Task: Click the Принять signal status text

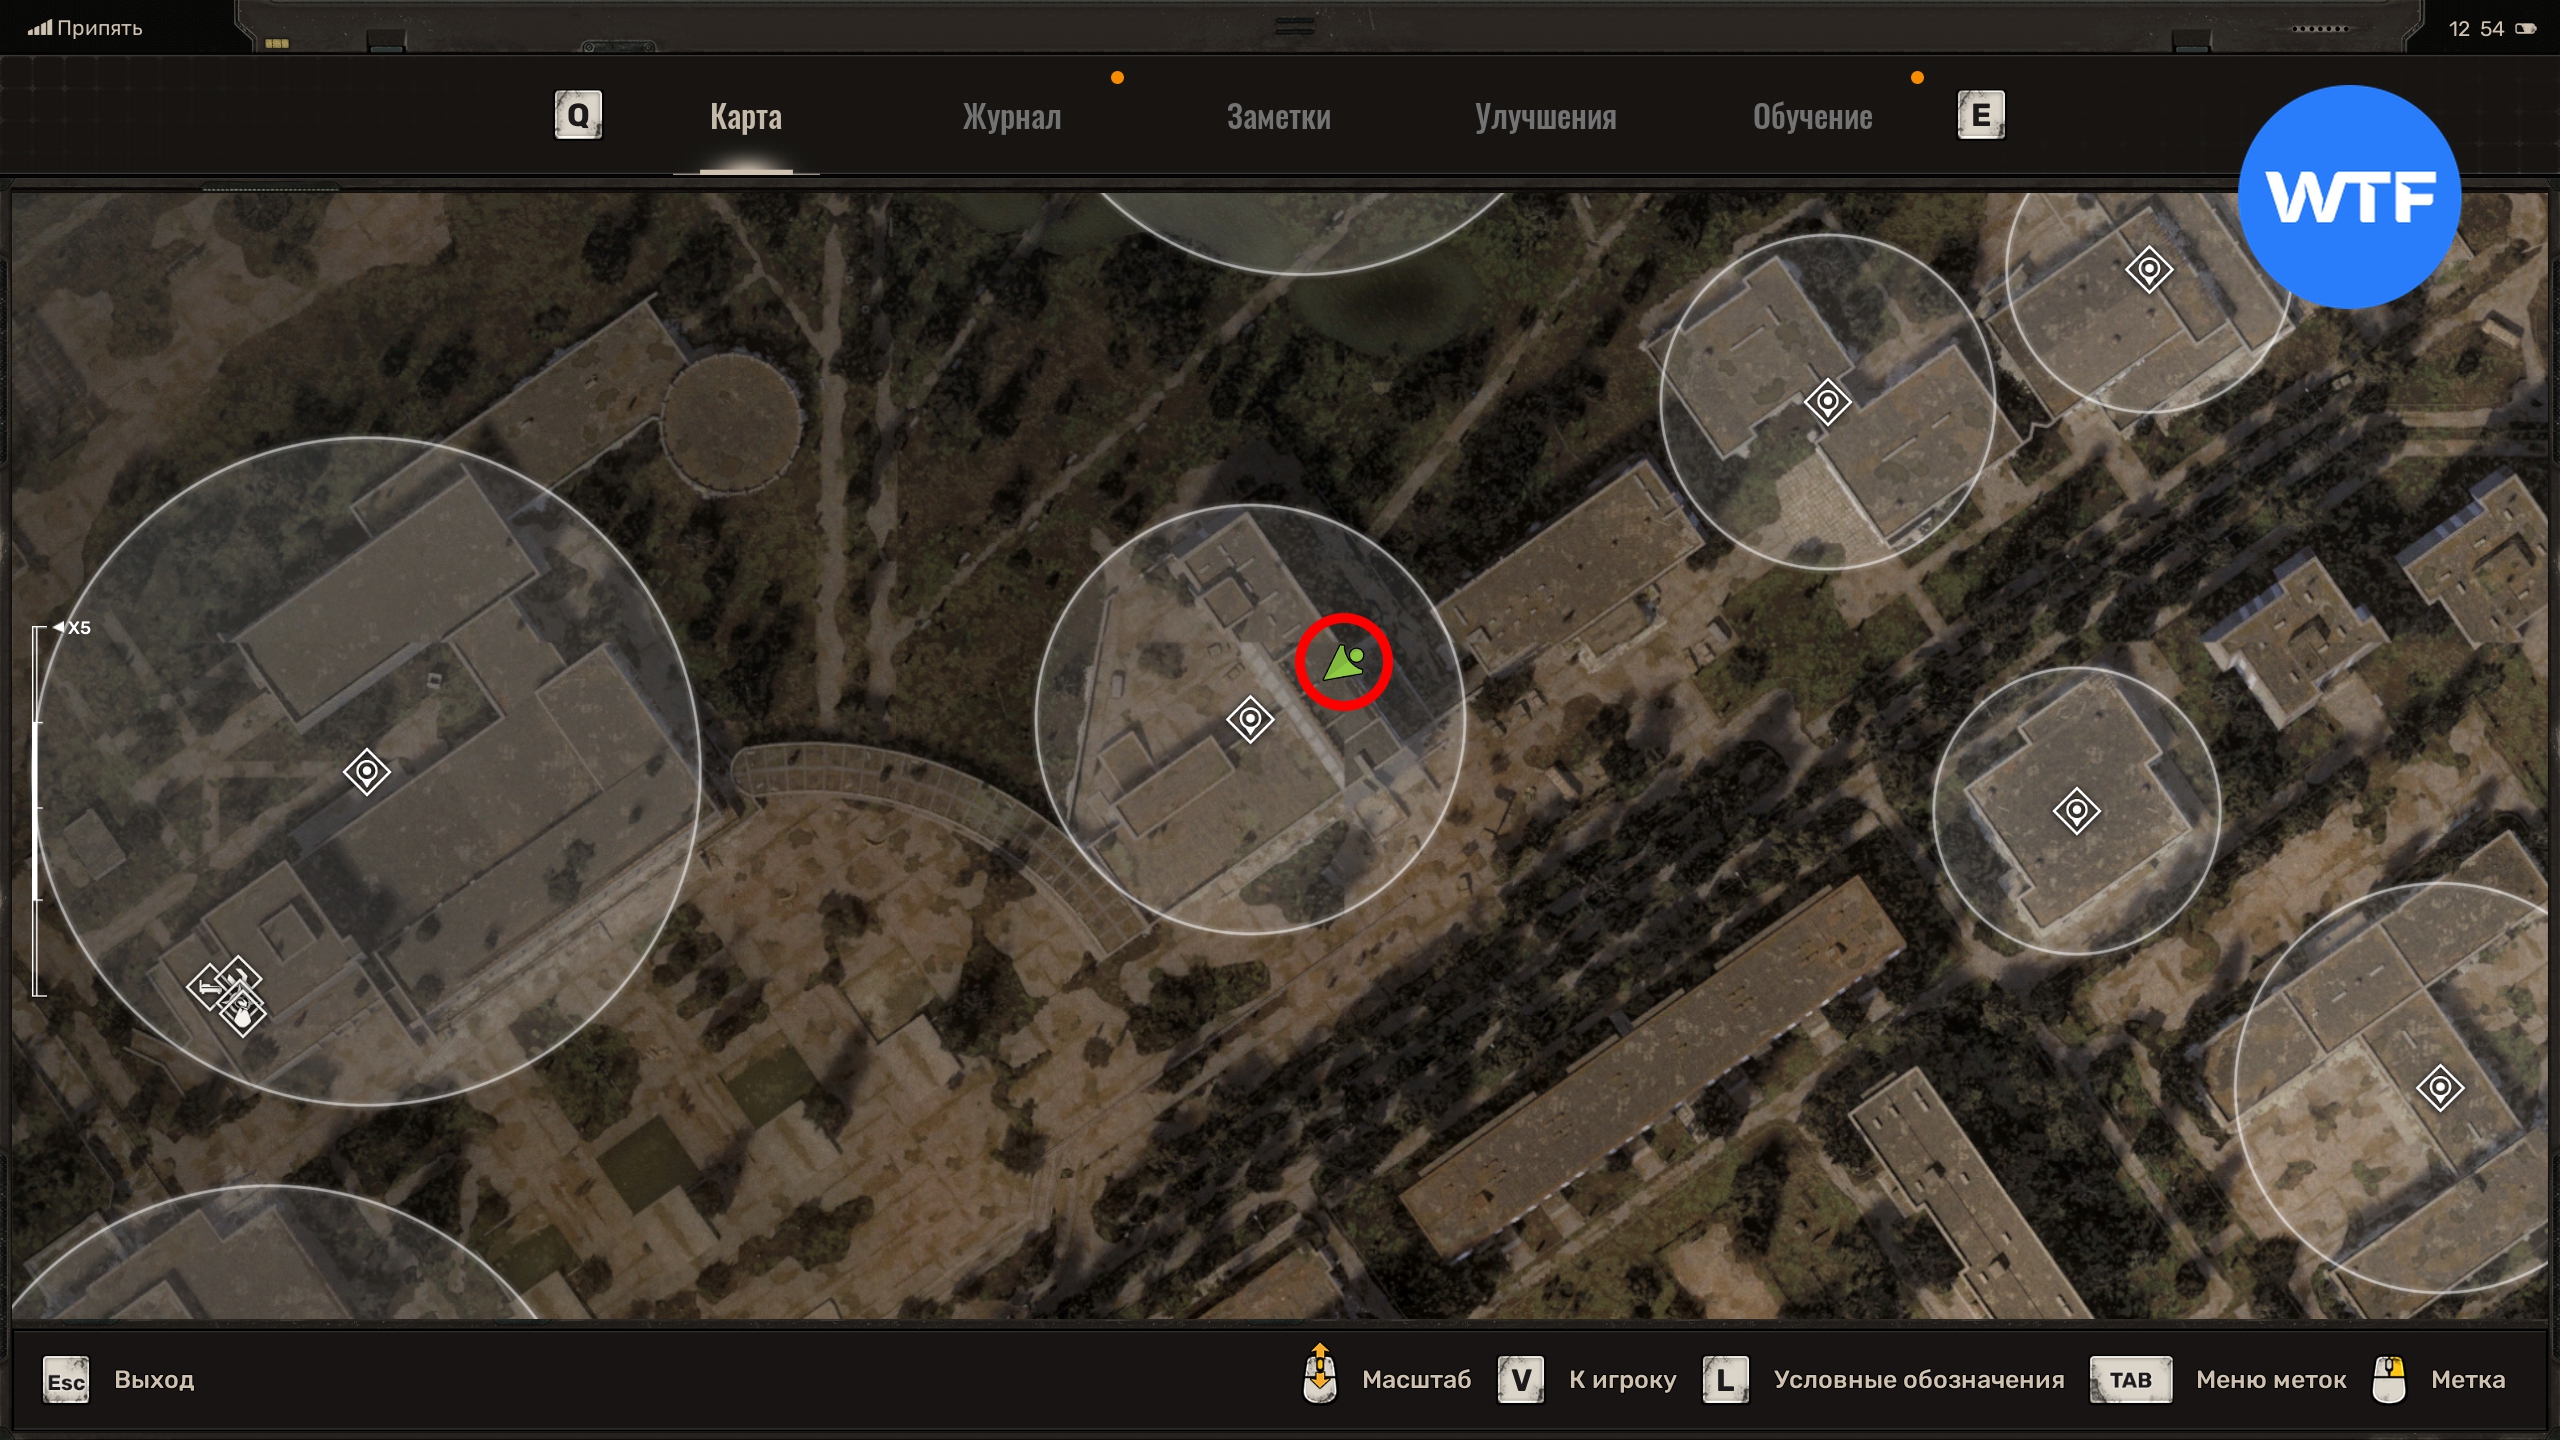Action: [99, 28]
